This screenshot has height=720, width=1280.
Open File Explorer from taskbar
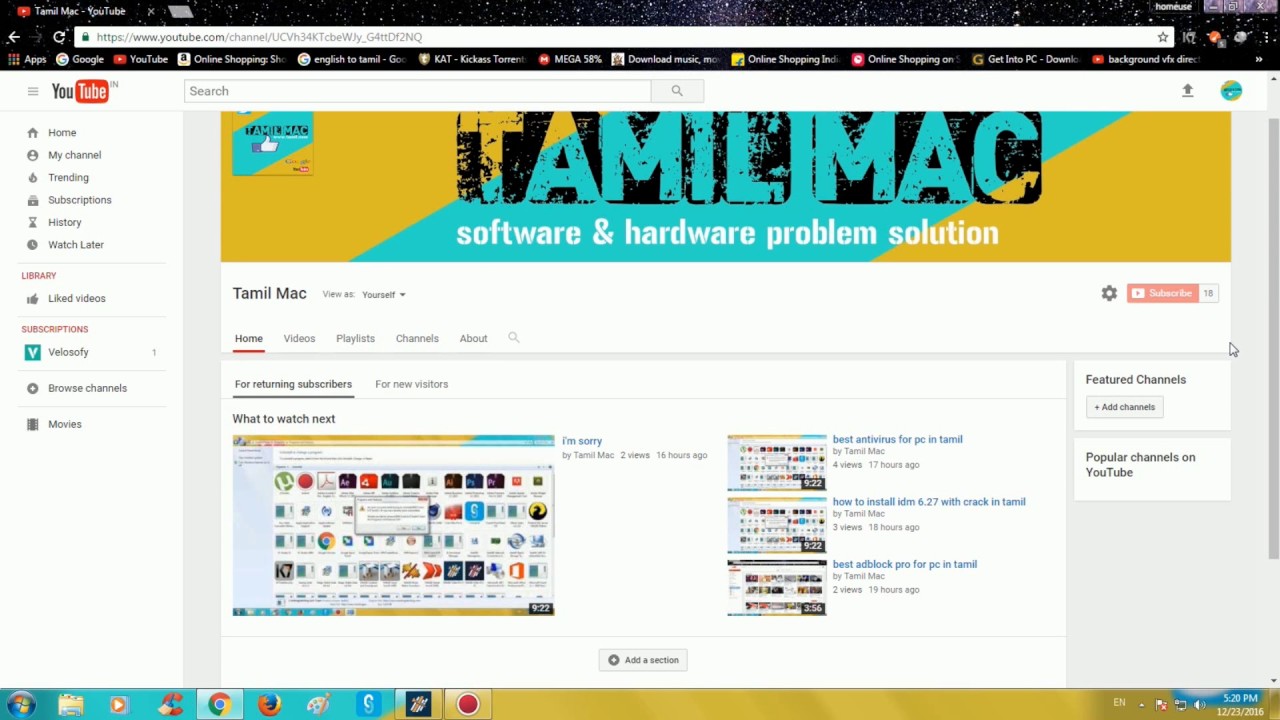tap(70, 704)
